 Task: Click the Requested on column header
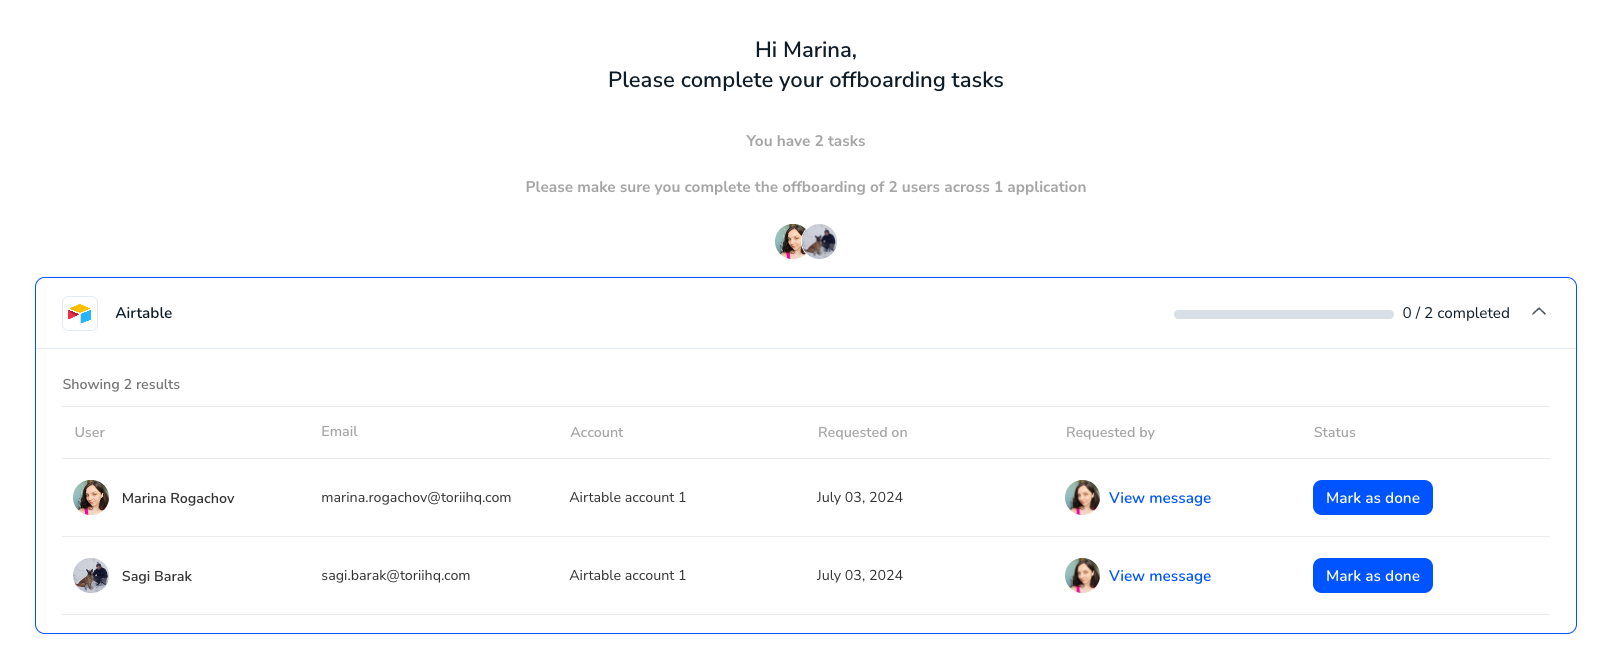[x=863, y=432]
